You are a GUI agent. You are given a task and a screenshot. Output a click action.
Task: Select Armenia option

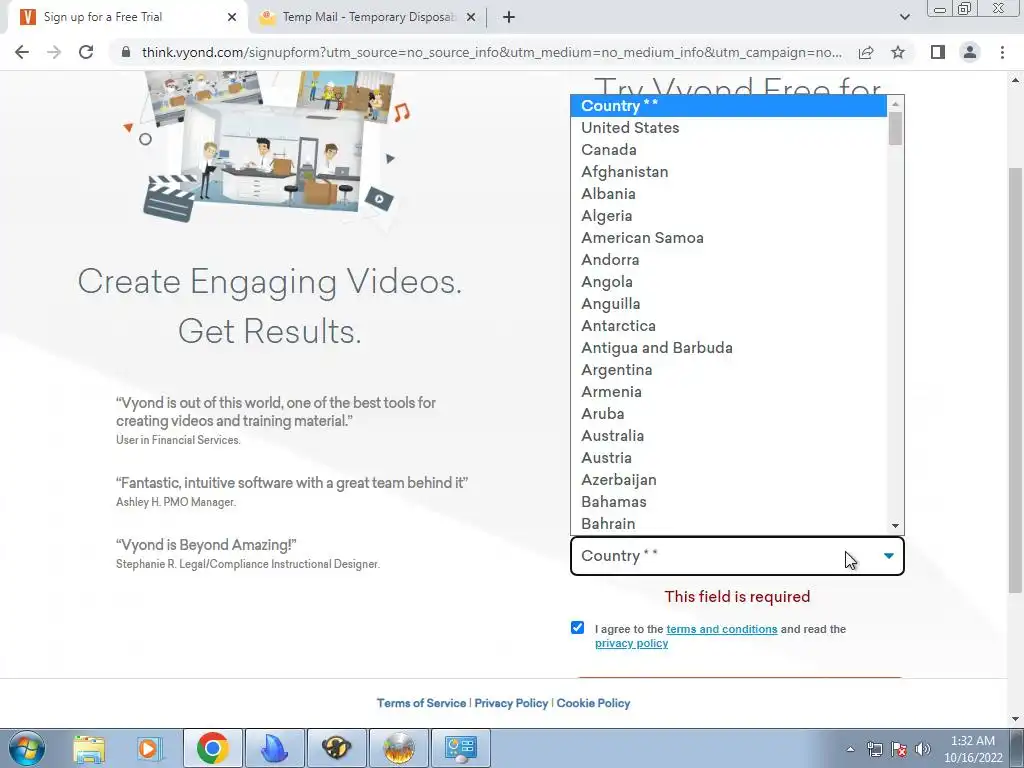(729, 392)
